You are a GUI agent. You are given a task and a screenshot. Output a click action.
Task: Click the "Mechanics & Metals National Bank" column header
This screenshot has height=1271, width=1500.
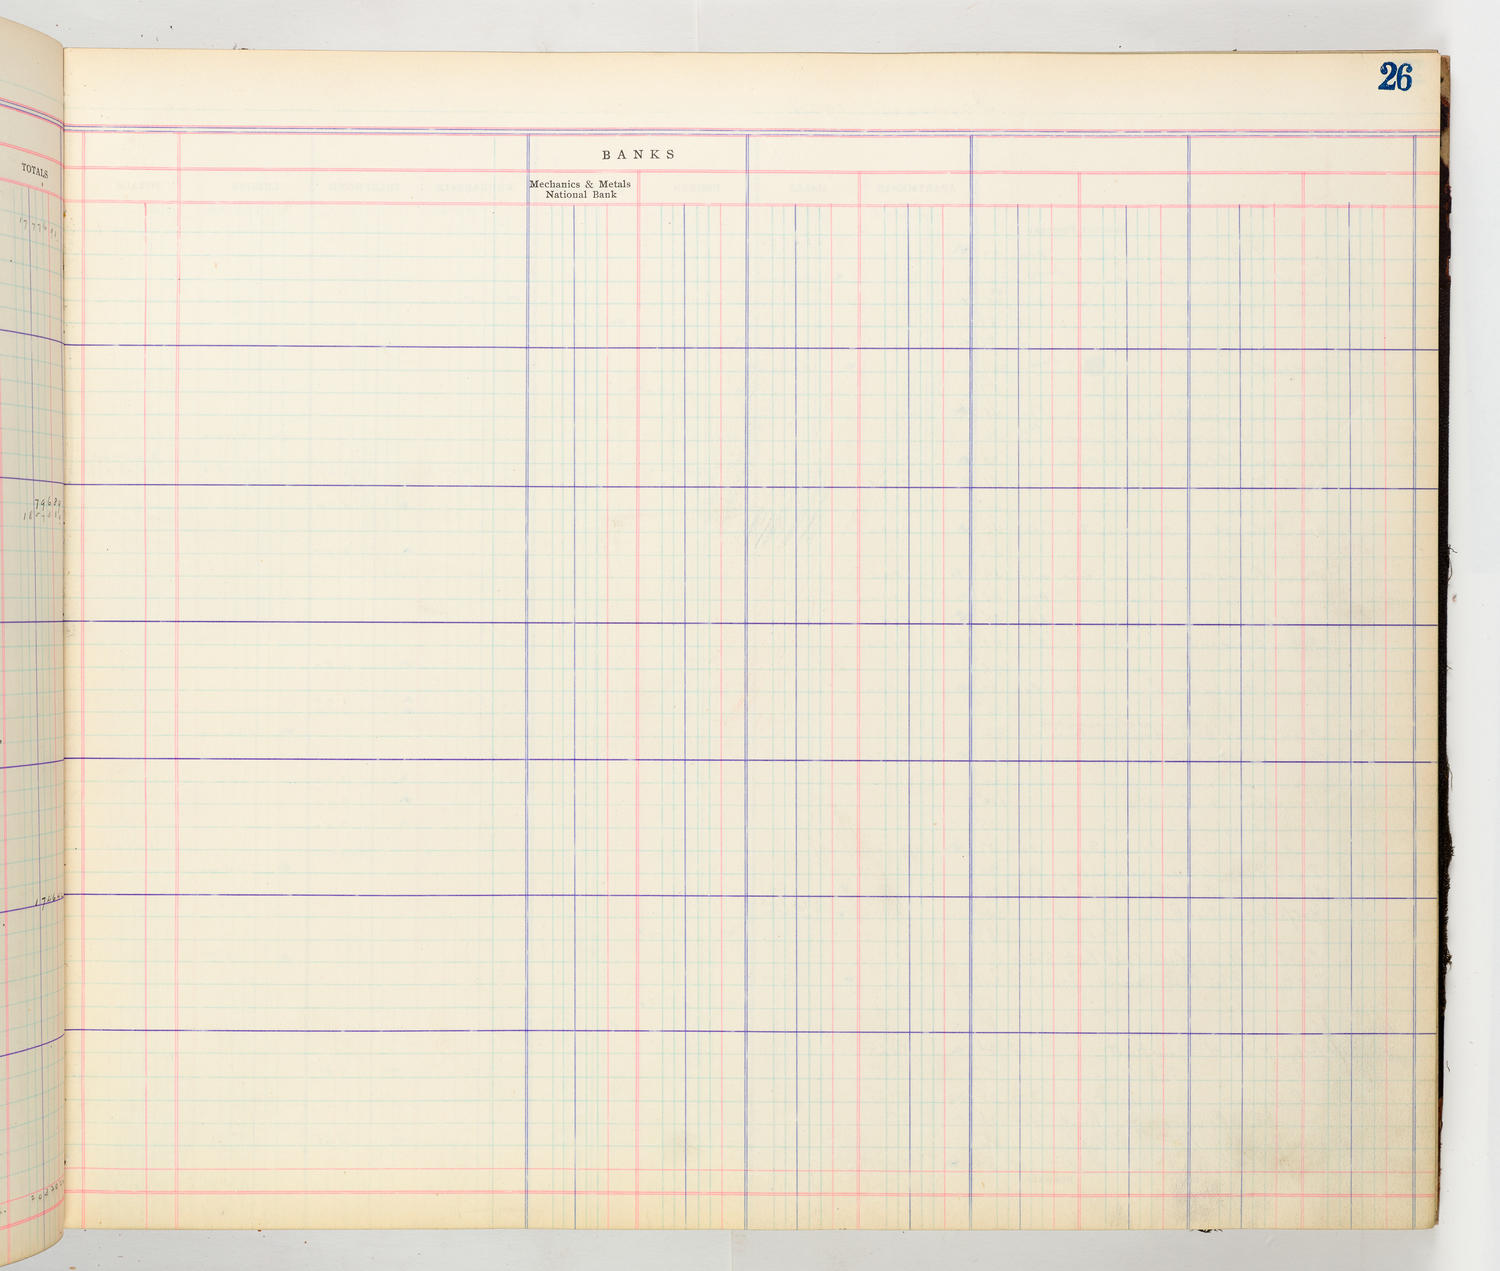coord(580,189)
